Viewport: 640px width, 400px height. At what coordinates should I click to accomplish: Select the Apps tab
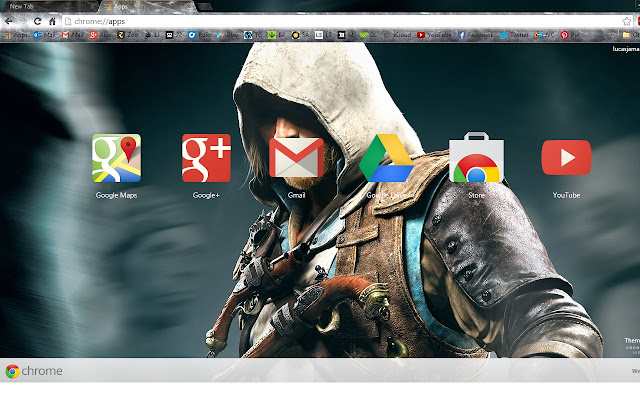147,7
